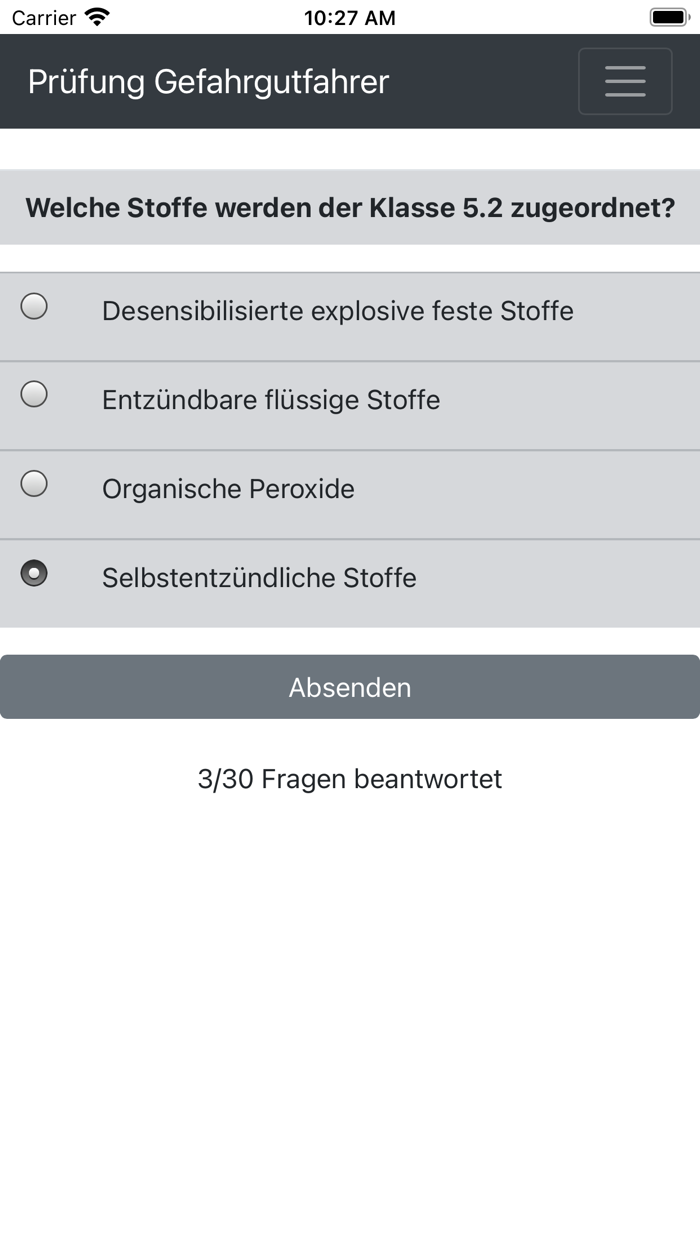The width and height of the screenshot is (700, 1244).
Task: Click the battery indicator icon
Action: pyautogui.click(x=668, y=16)
